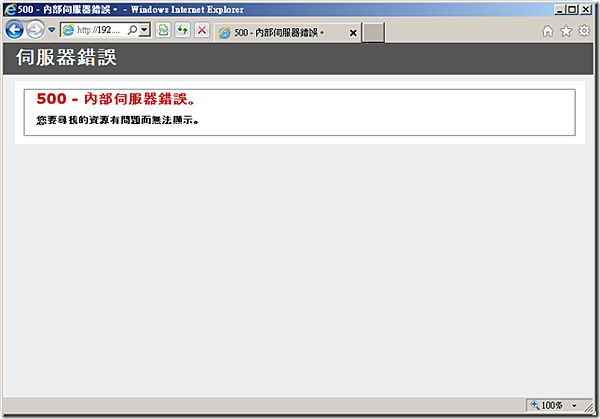Click the Forward navigation arrow

pyautogui.click(x=36, y=30)
